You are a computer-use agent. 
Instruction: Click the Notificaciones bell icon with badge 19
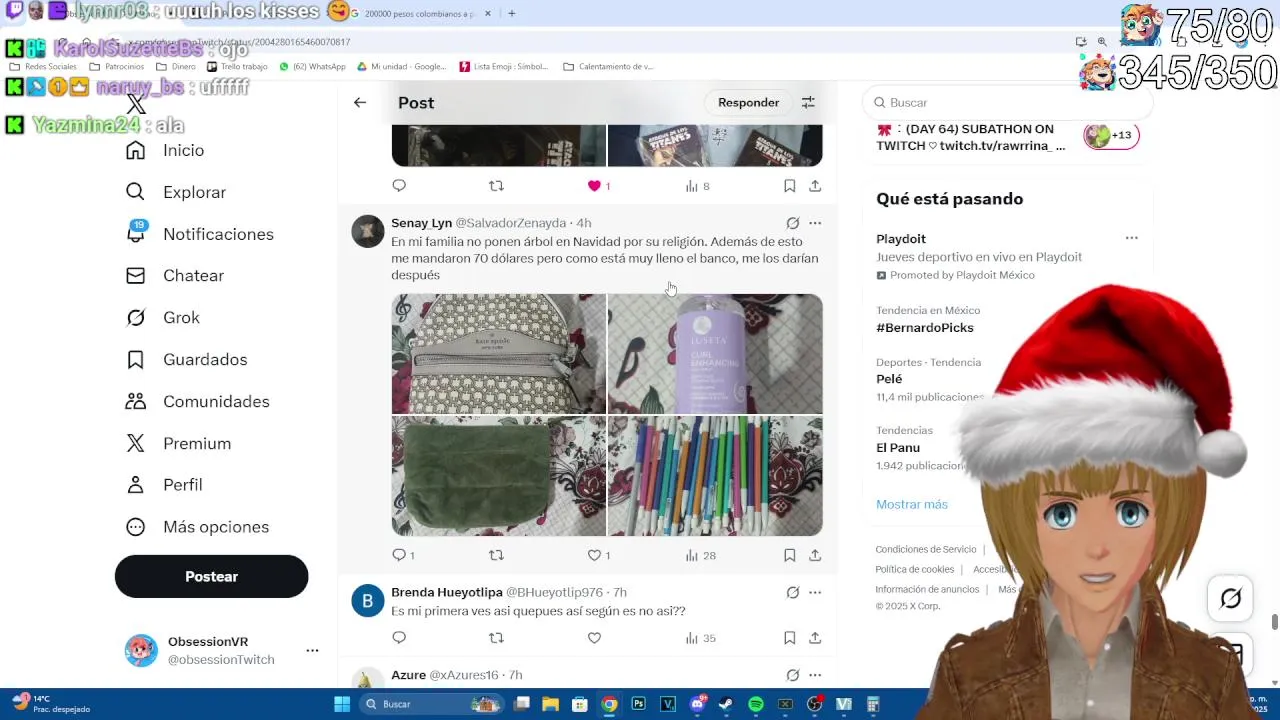tap(136, 232)
